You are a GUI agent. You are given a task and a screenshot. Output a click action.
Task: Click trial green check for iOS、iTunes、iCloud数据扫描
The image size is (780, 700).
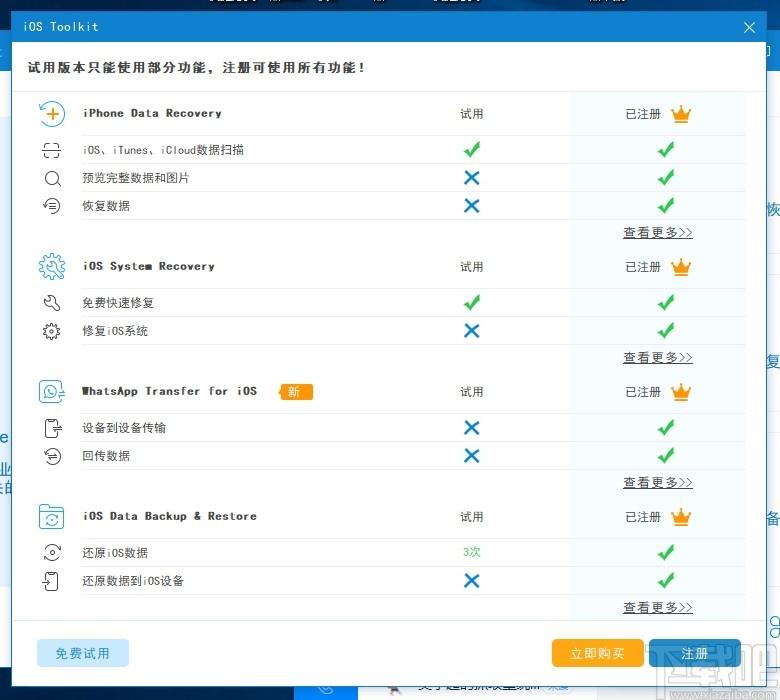[472, 149]
